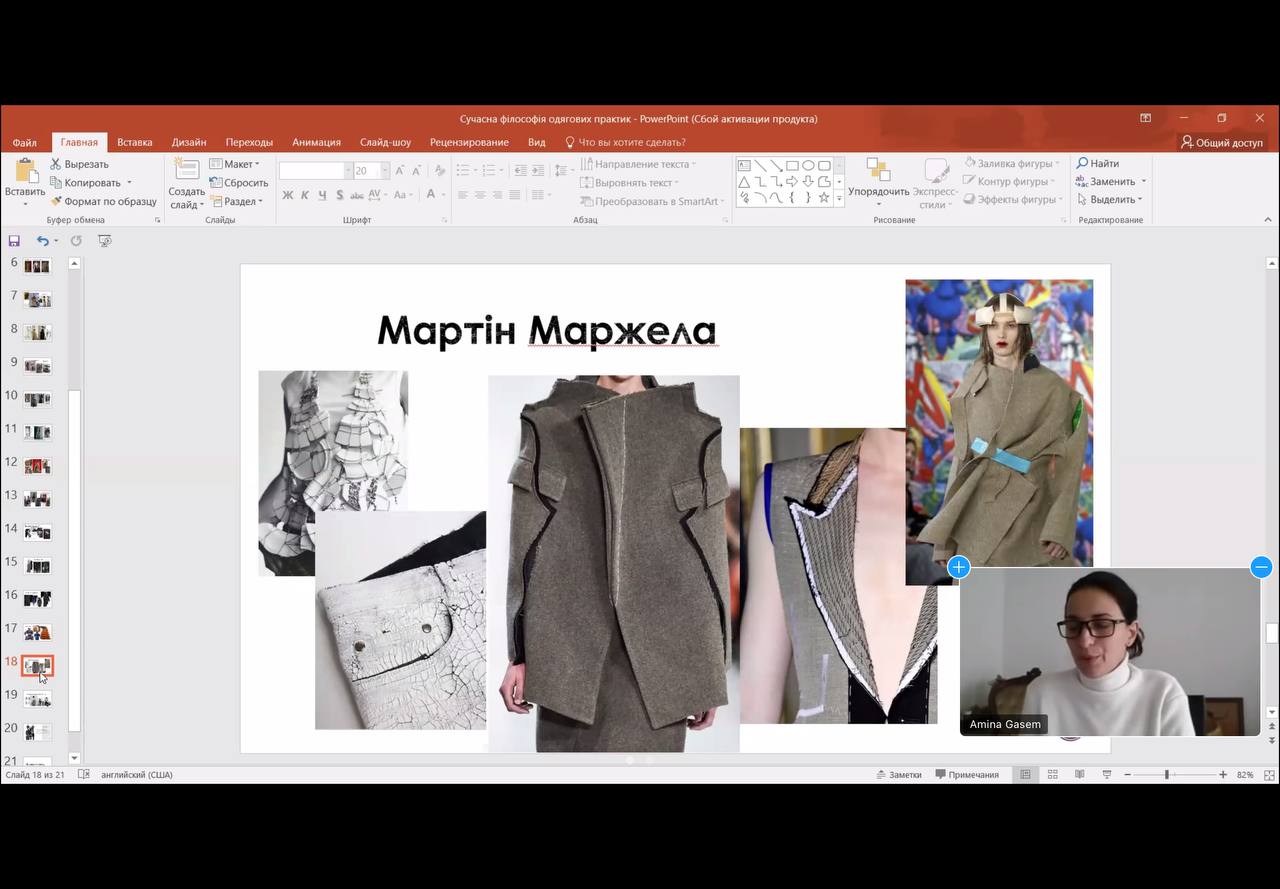The image size is (1280, 889).
Task: Click the Undo icon
Action: pyautogui.click(x=42, y=240)
